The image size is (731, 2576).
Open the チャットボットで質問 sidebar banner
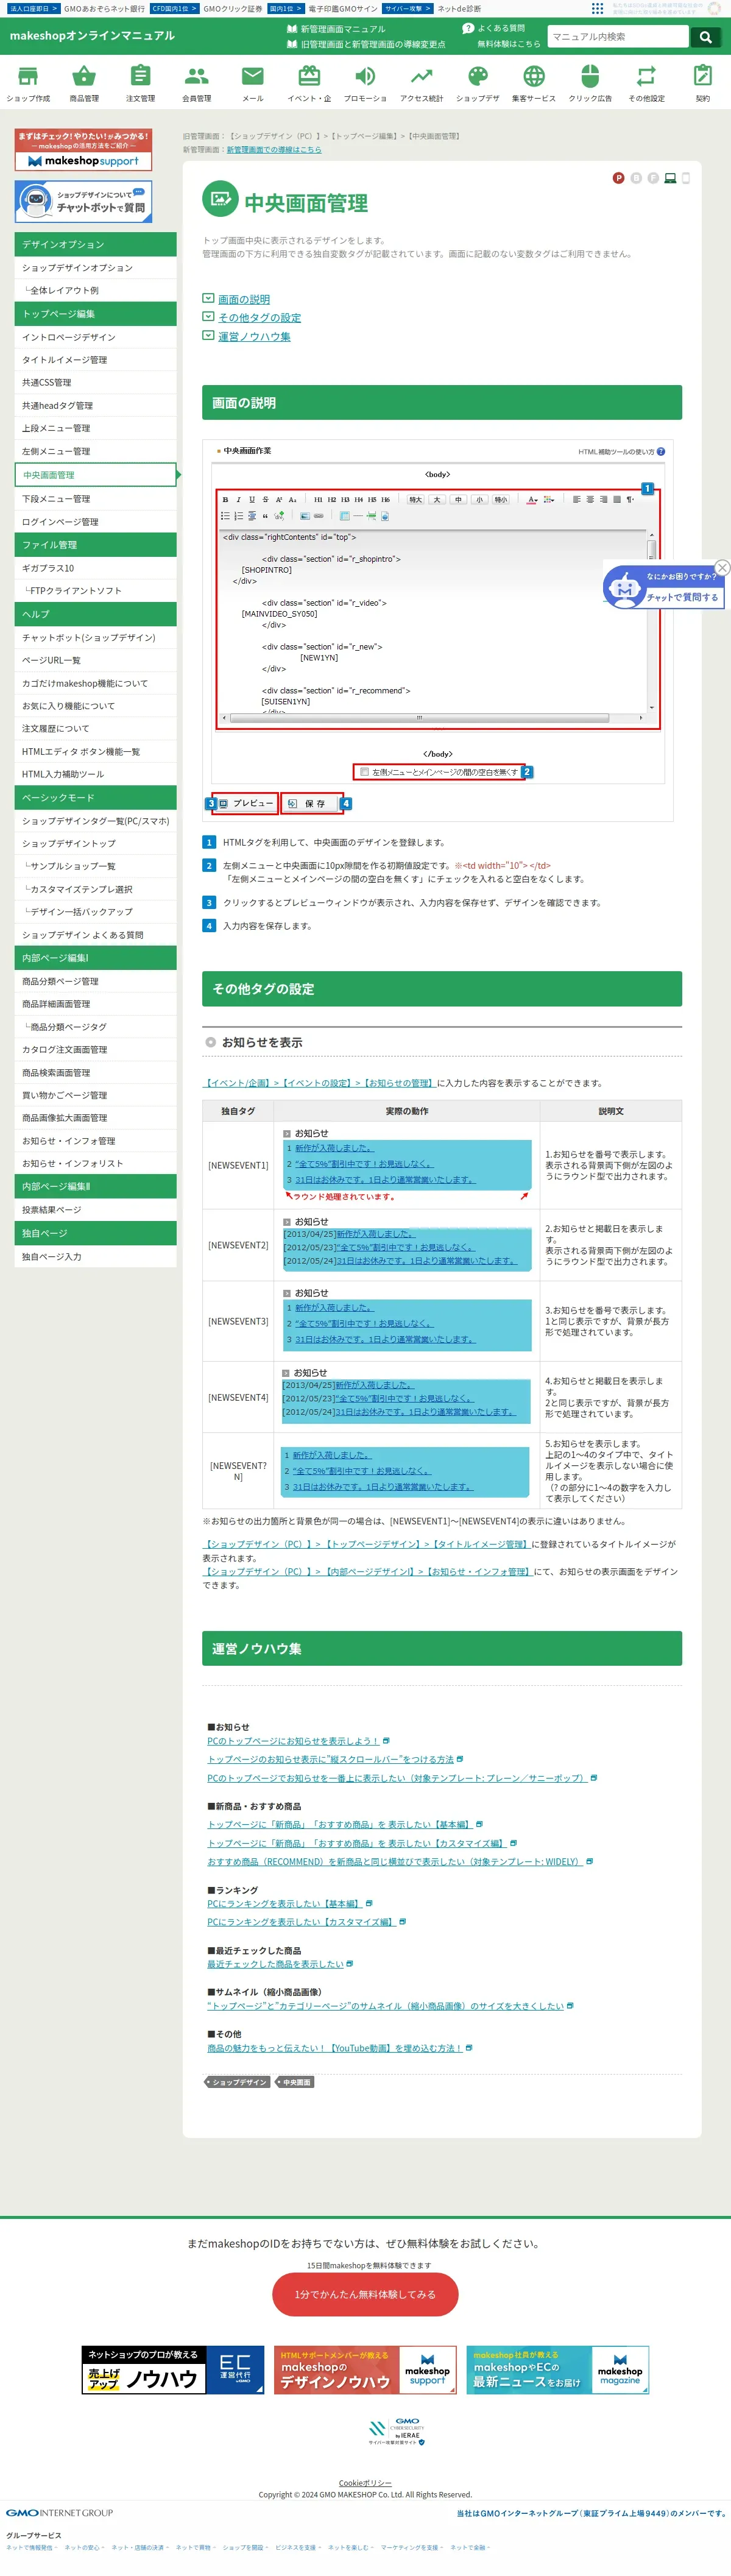tap(84, 202)
